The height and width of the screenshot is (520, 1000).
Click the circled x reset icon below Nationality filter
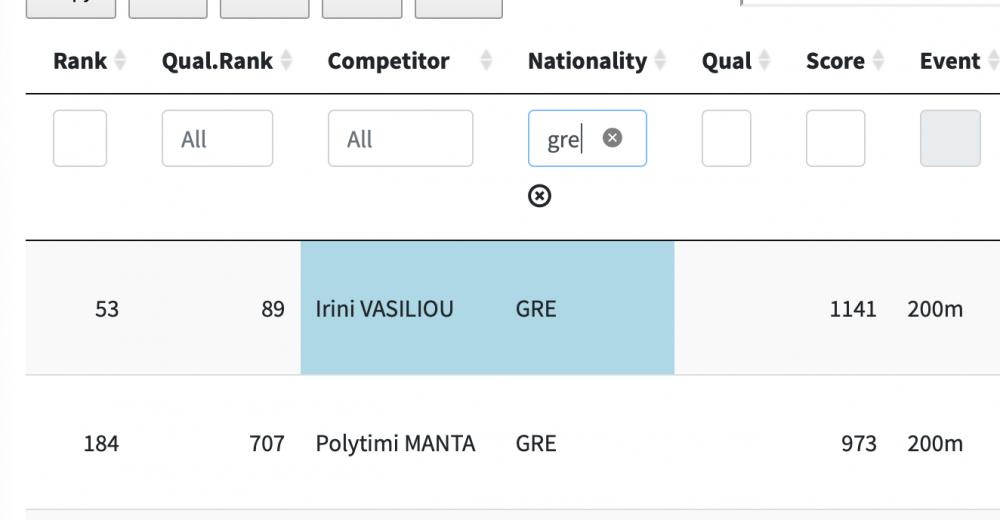(x=539, y=196)
